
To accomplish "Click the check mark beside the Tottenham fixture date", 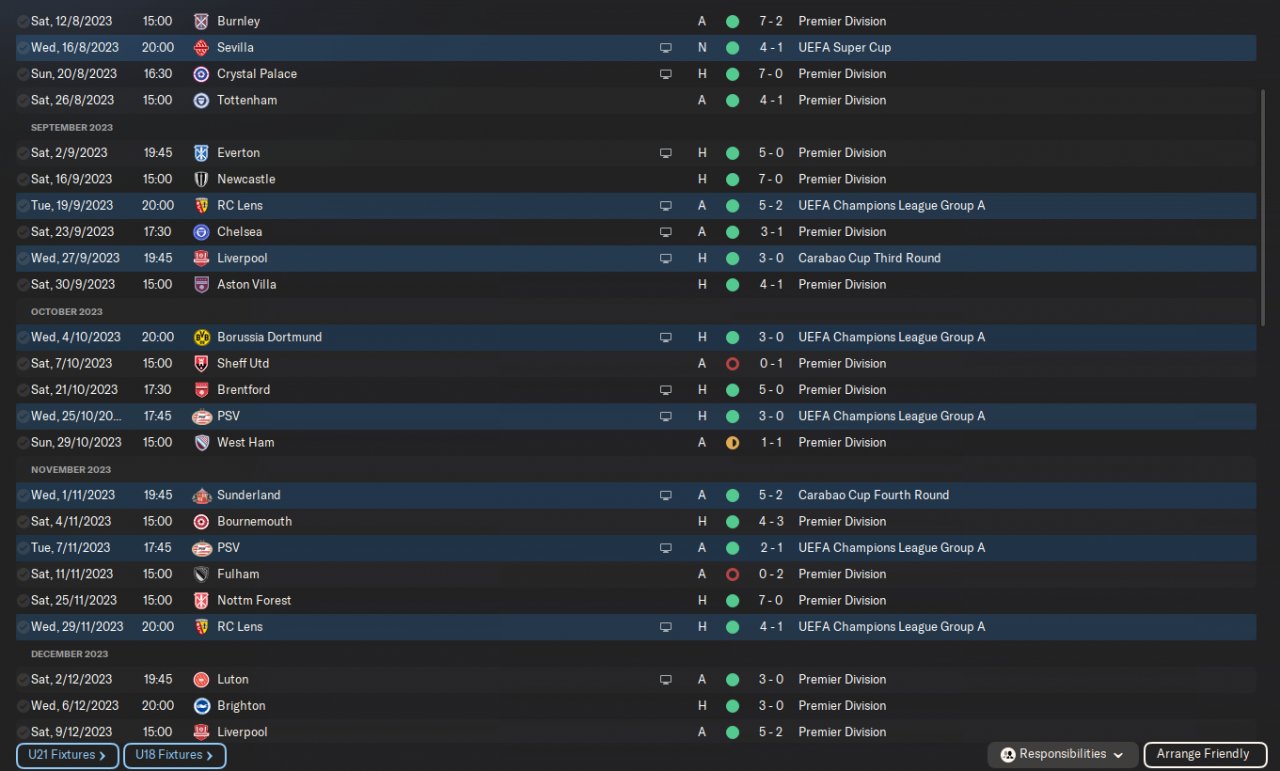I will (23, 100).
